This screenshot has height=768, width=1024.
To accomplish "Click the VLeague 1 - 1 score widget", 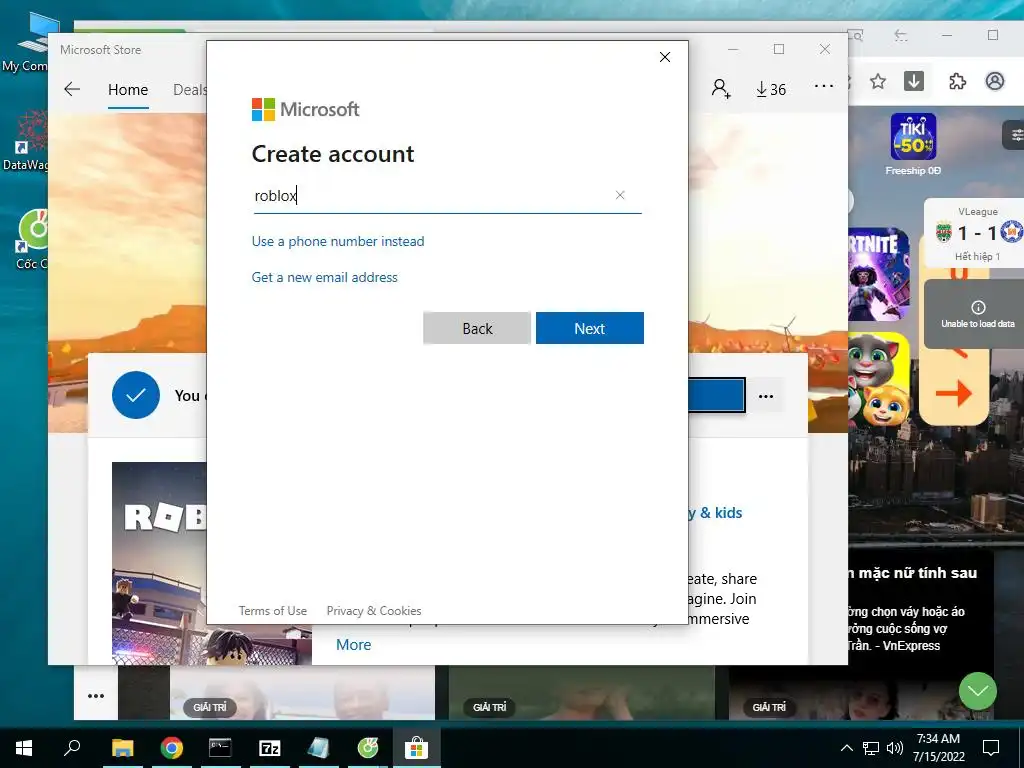I will [x=976, y=232].
